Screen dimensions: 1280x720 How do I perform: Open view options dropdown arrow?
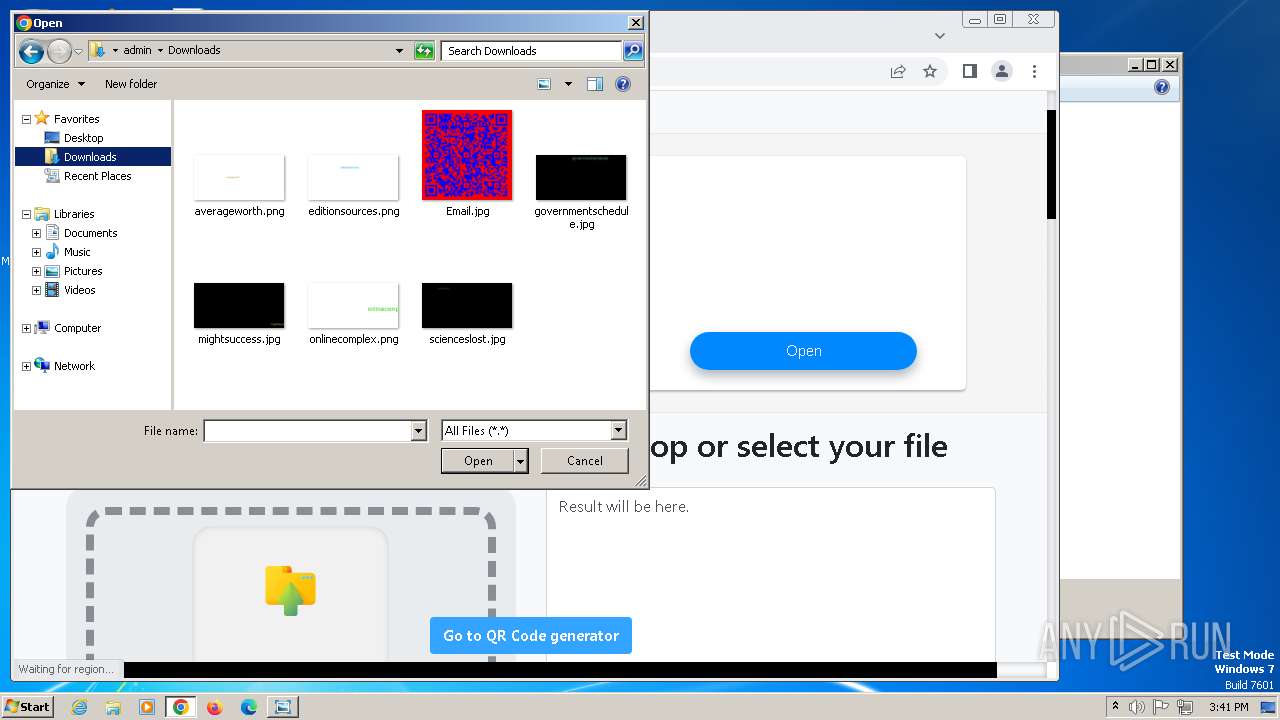tap(568, 84)
